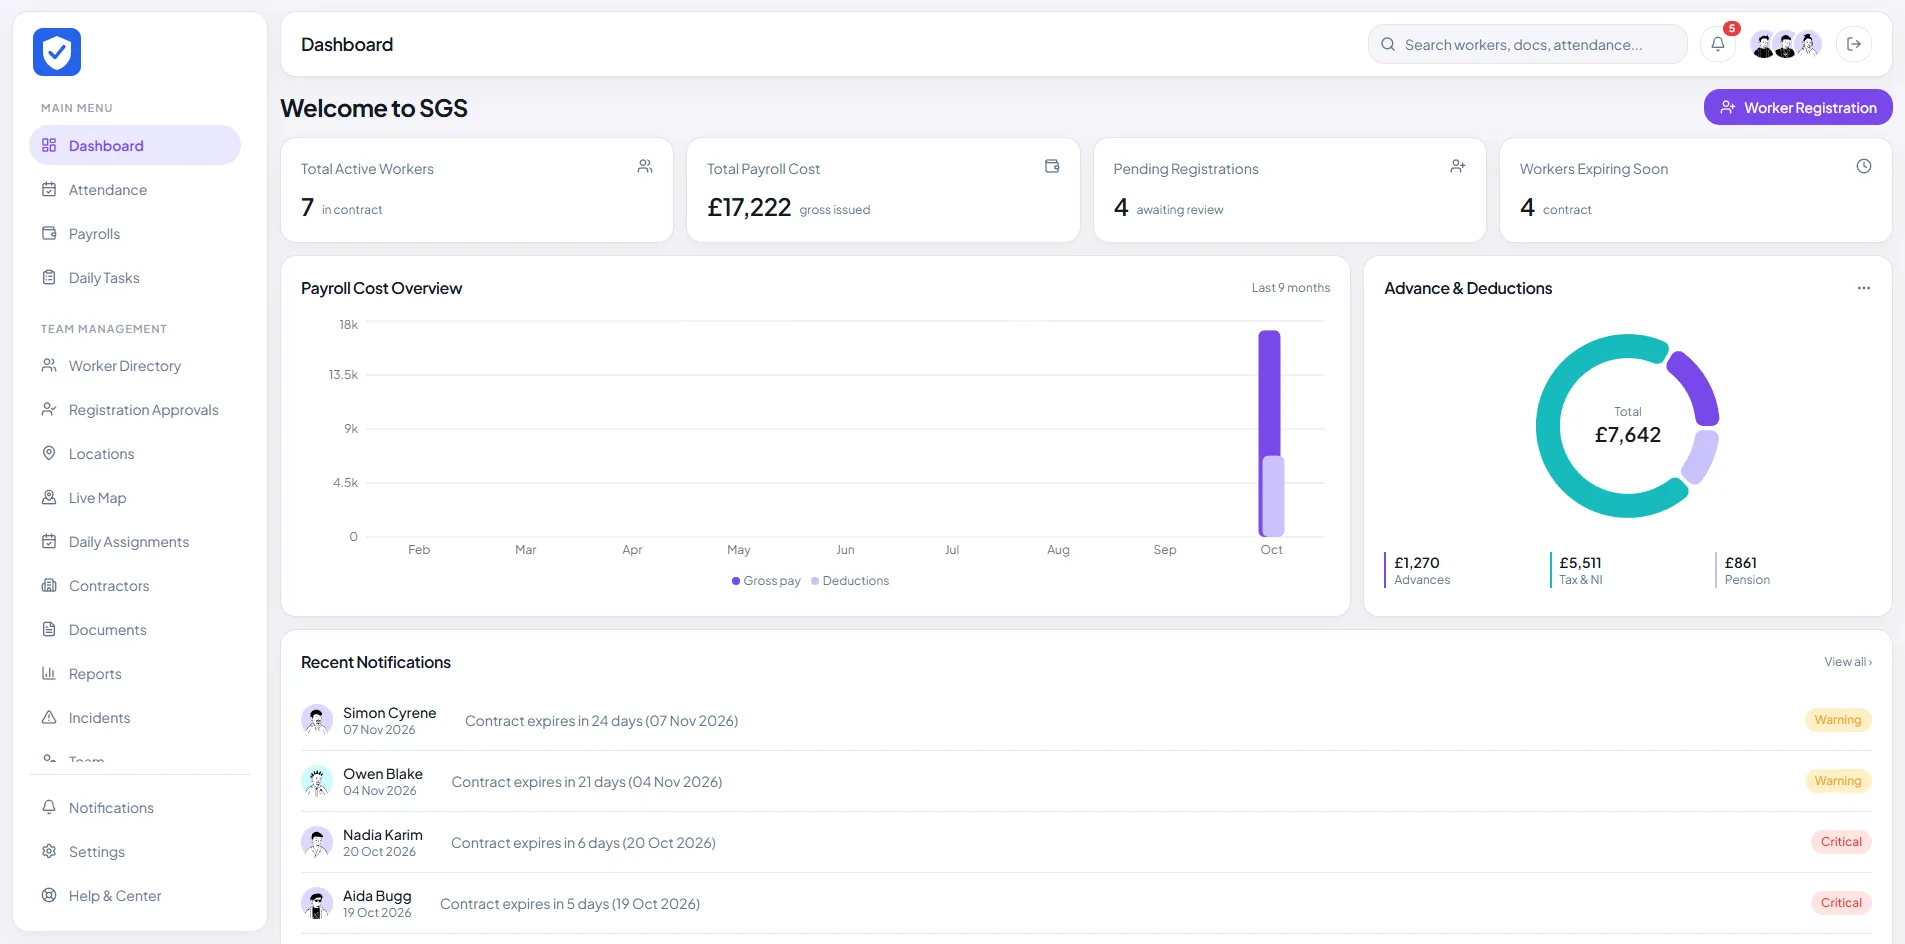
Task: Click the Daily Tasks clipboard icon
Action: [x=49, y=277]
